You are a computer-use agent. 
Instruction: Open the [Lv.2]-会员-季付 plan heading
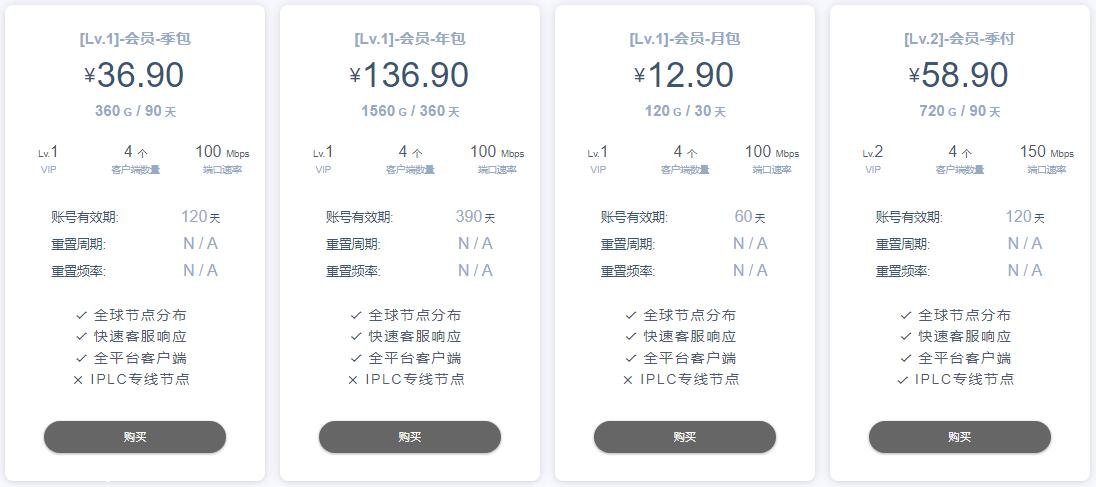pyautogui.click(x=960, y=39)
